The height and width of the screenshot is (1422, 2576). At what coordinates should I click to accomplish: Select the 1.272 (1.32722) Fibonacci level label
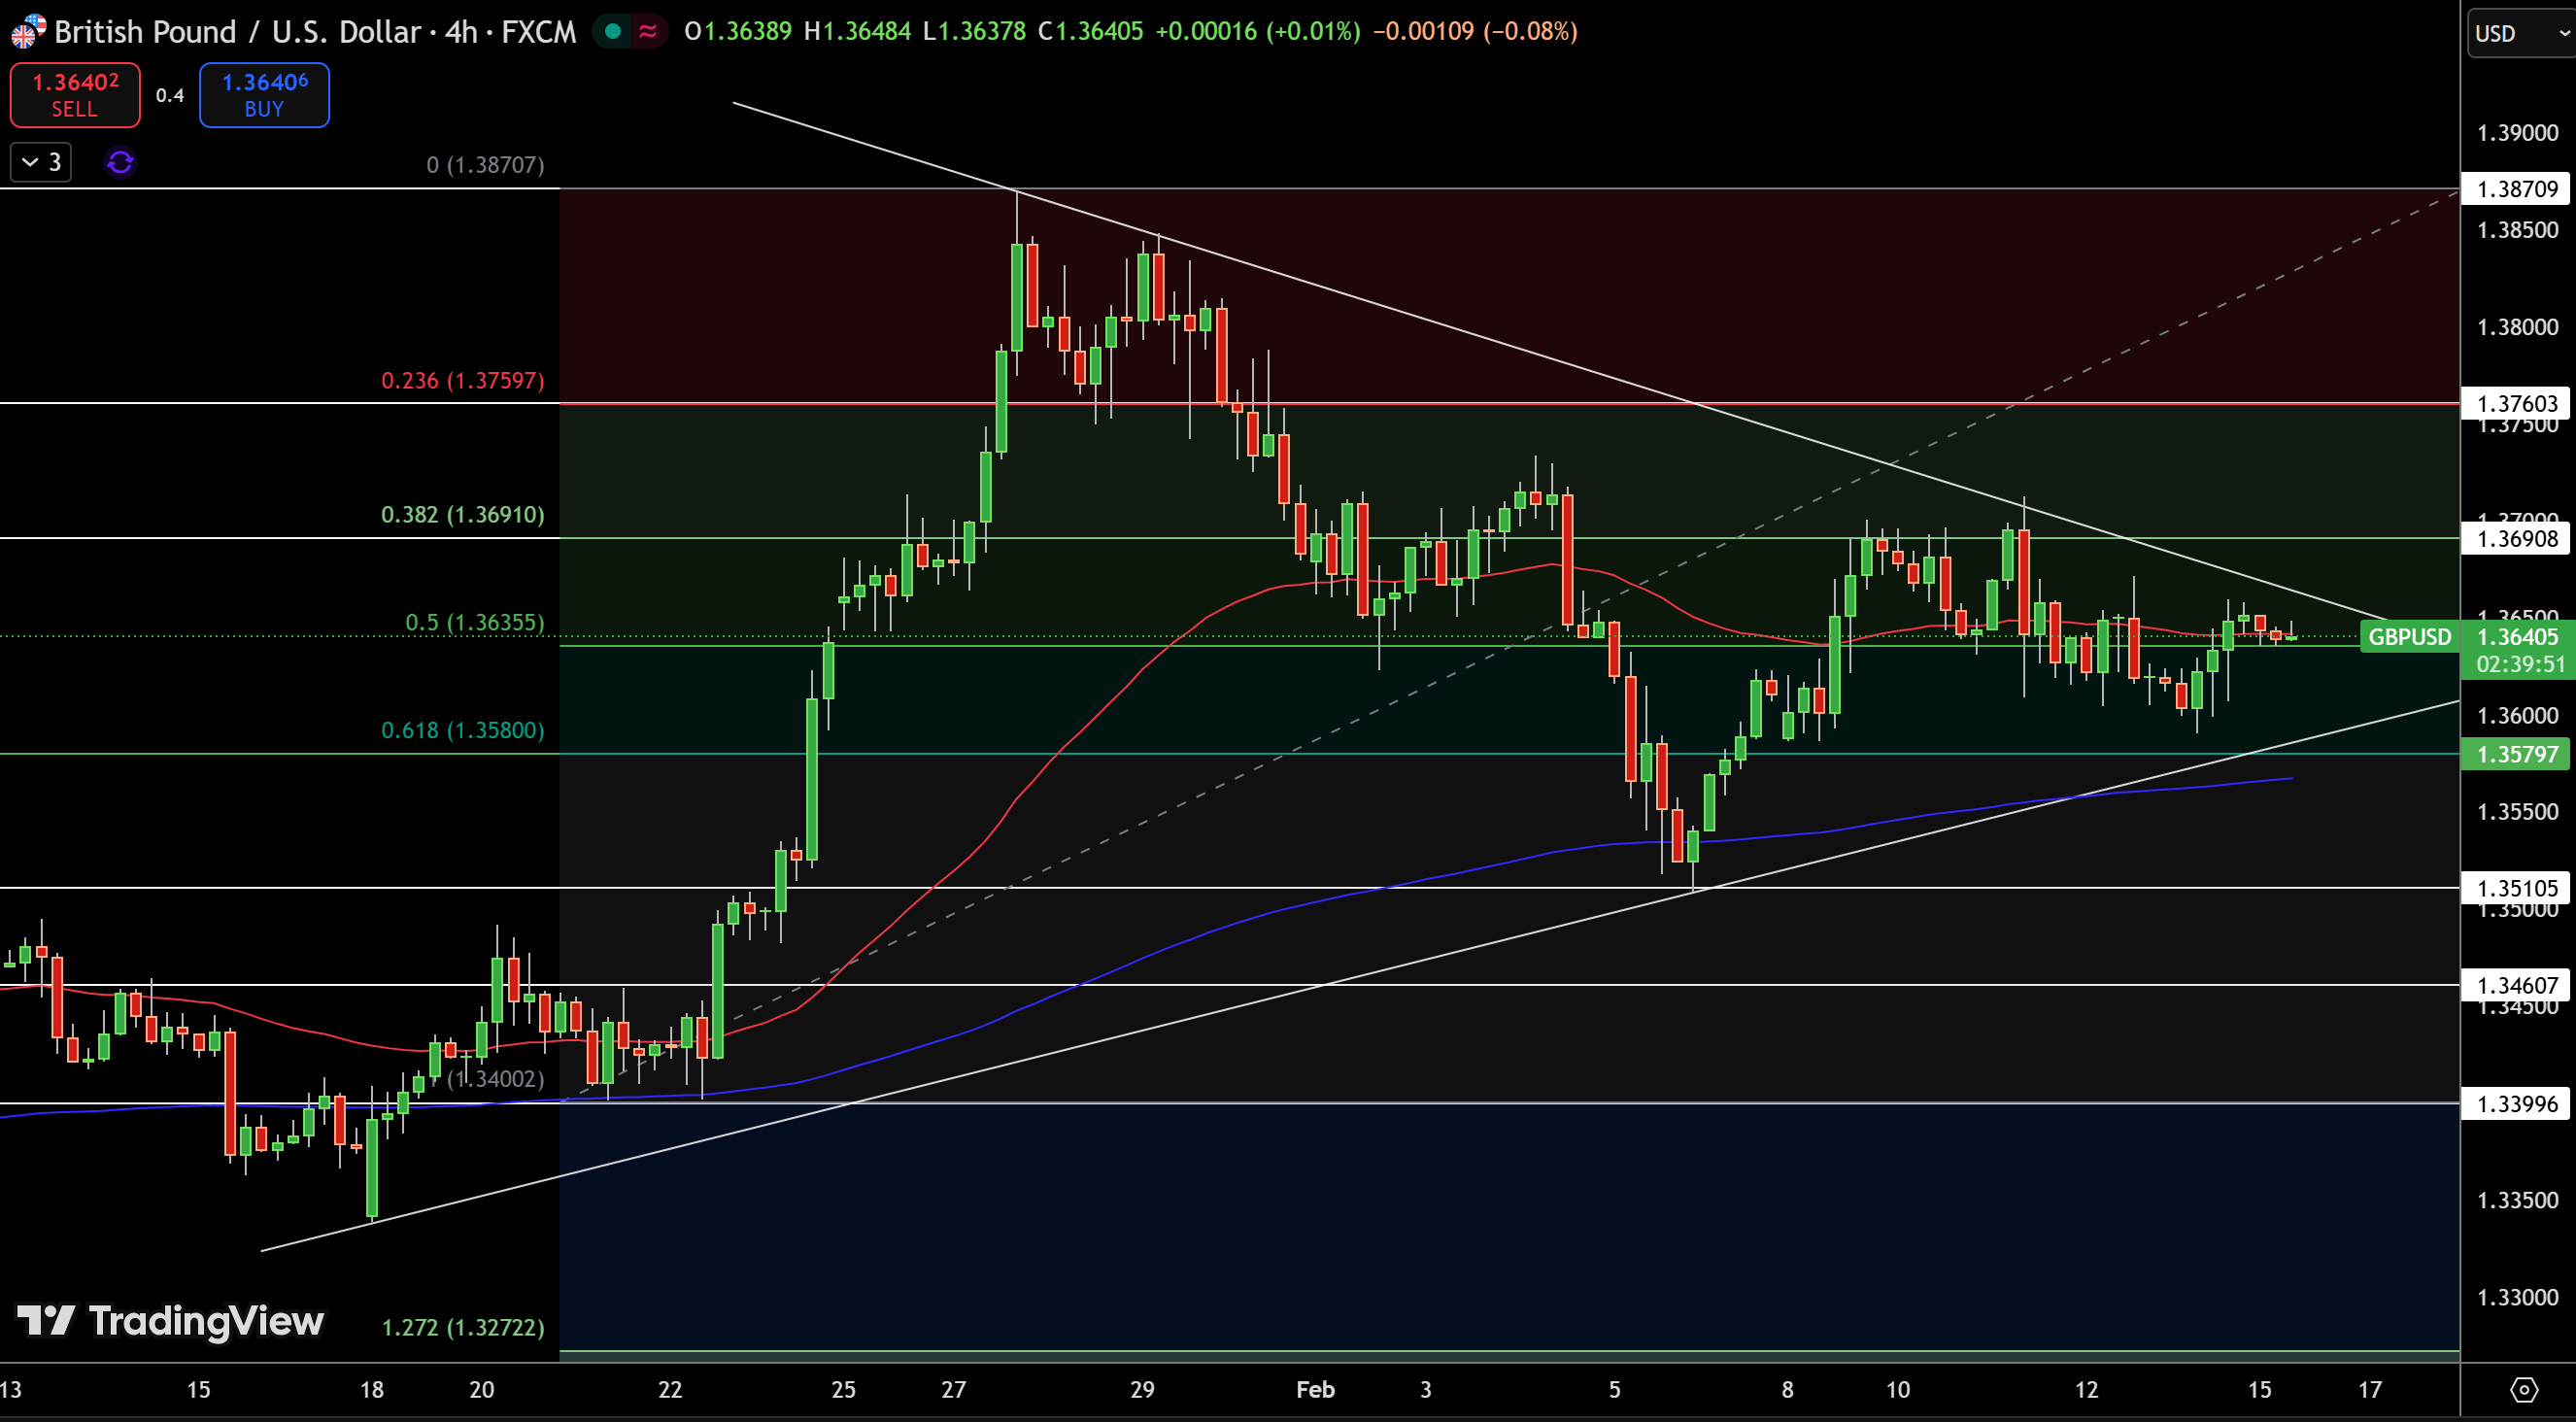[463, 1327]
